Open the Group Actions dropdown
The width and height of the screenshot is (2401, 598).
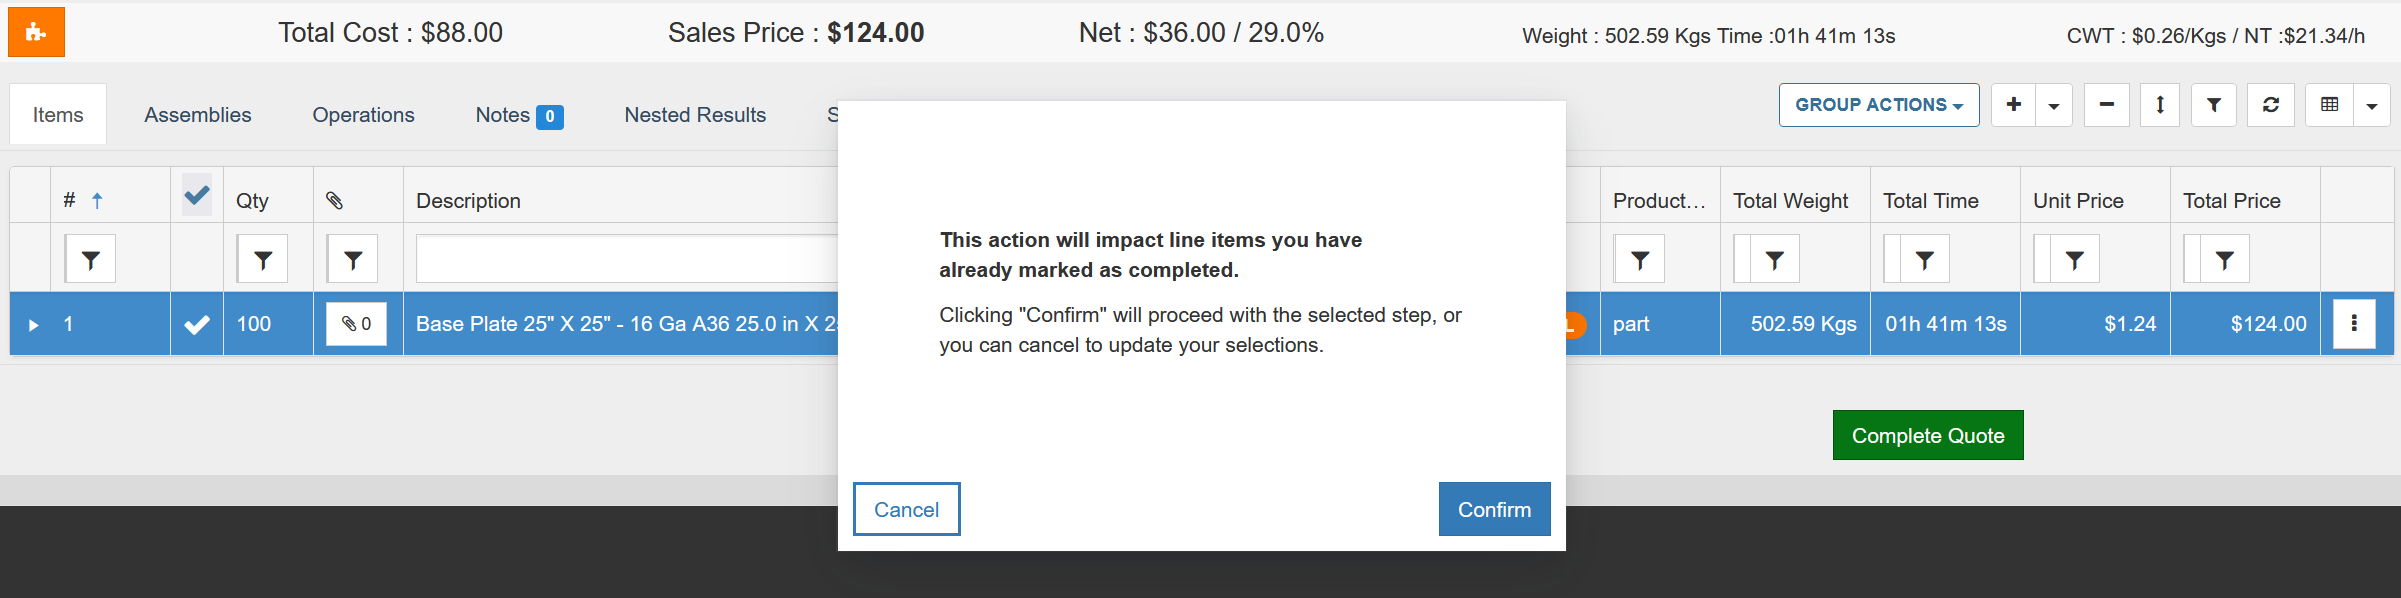pyautogui.click(x=1878, y=105)
